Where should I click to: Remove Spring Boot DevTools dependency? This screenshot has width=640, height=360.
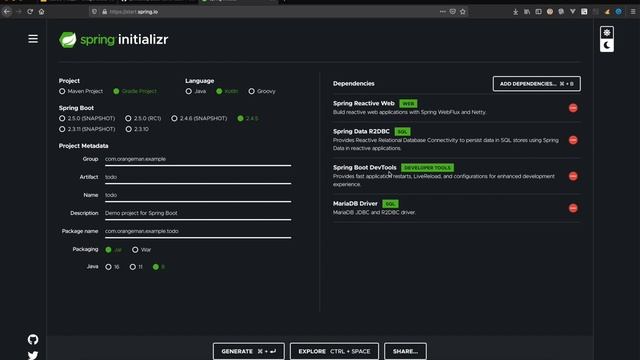pos(573,176)
